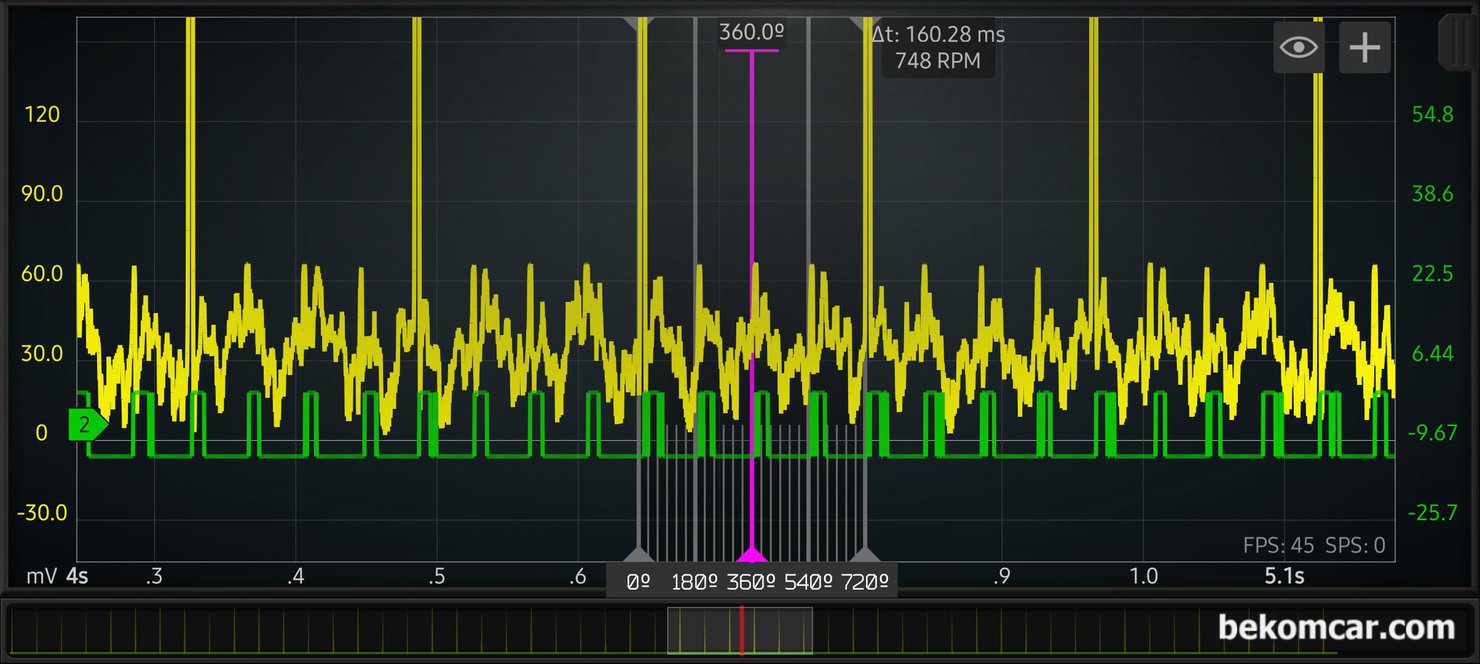Click the mV unit label

coord(42,577)
